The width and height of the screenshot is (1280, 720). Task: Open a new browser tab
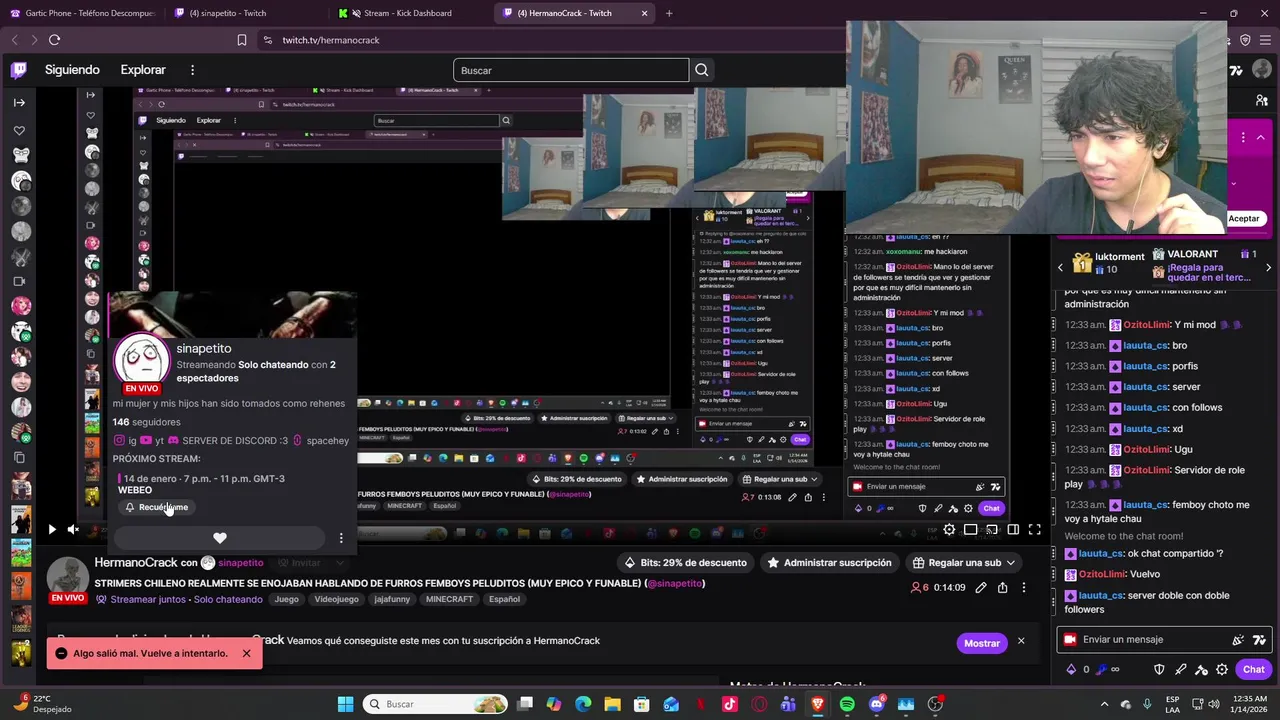point(669,13)
